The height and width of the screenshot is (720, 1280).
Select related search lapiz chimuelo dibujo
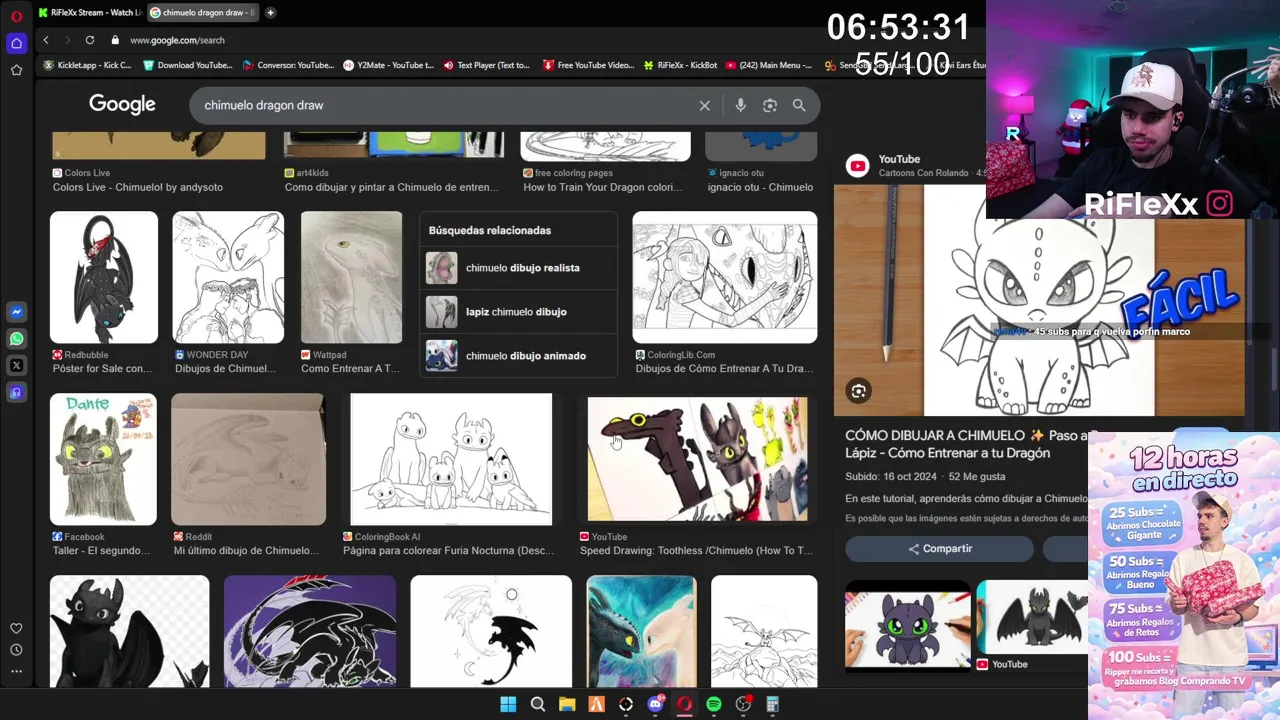coord(518,312)
